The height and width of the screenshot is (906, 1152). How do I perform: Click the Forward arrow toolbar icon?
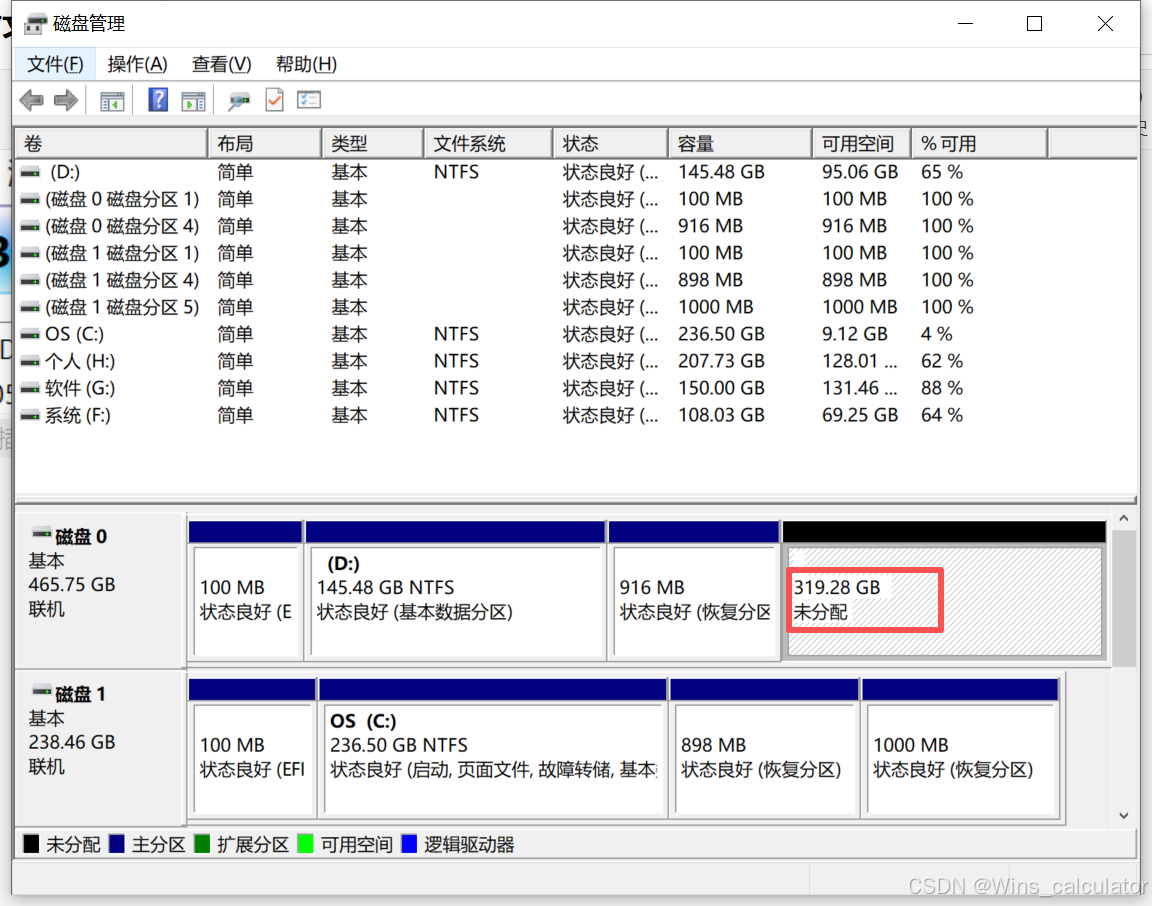66,100
